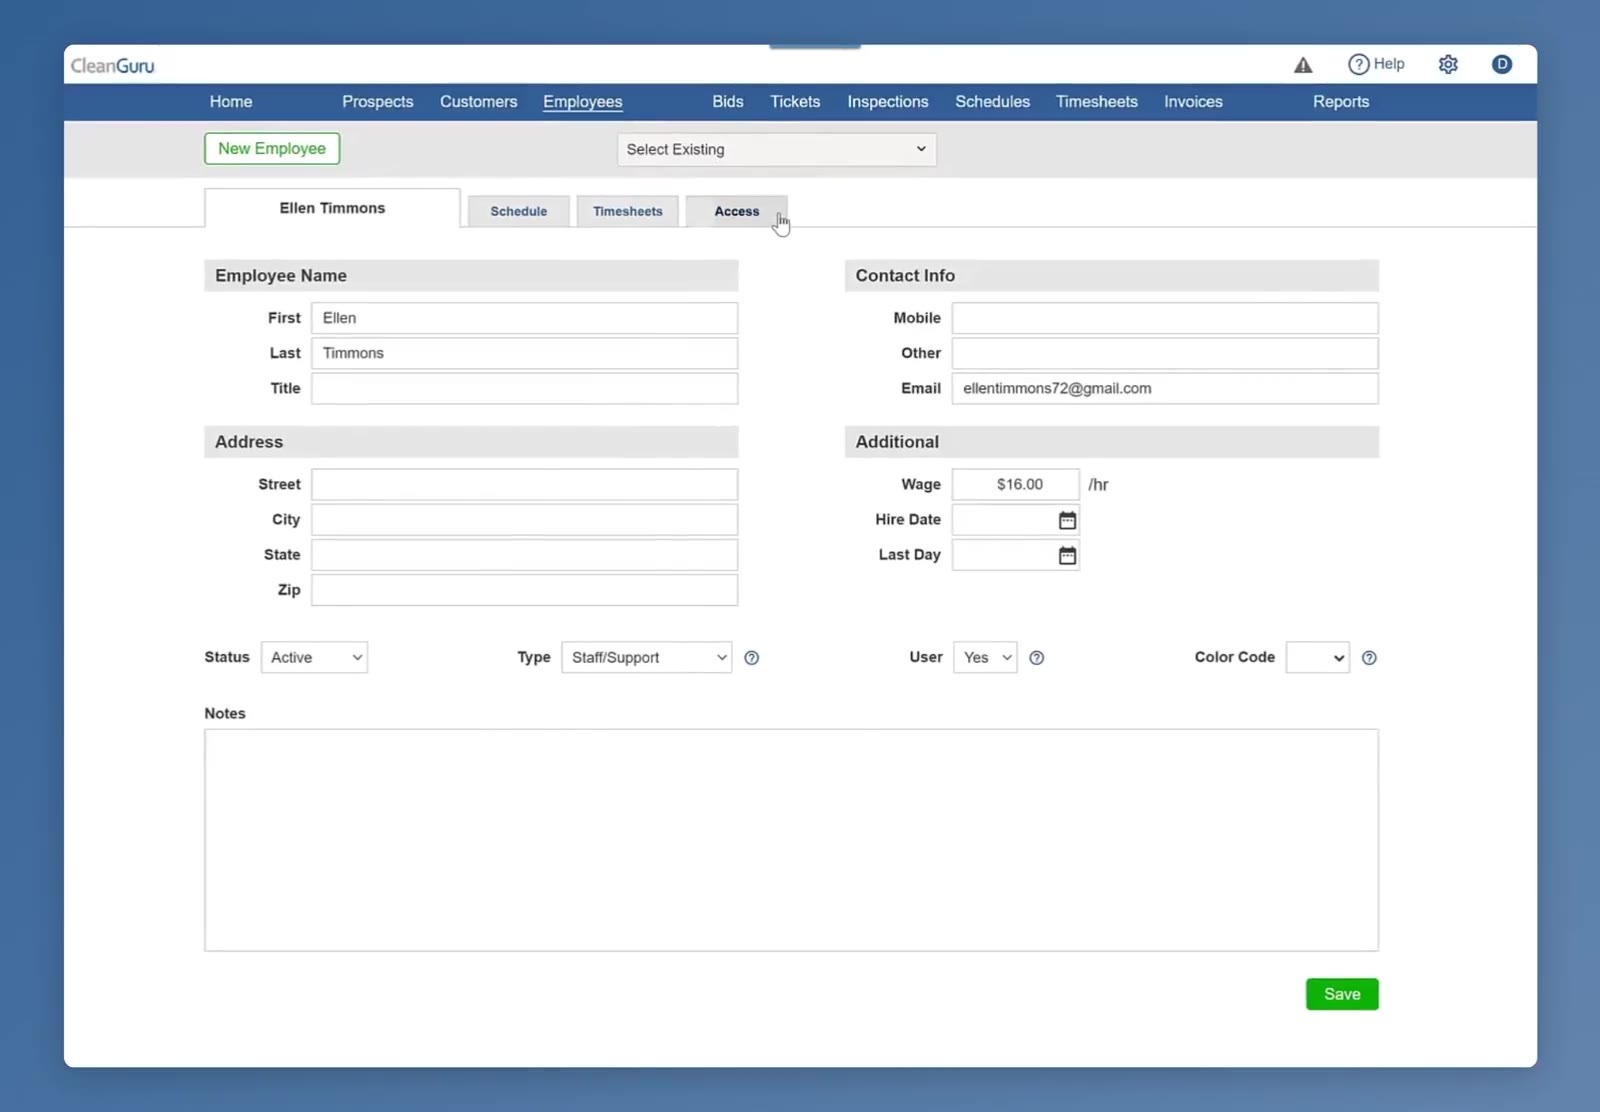The height and width of the screenshot is (1112, 1600).
Task: Click the Last name field containing Timmons
Action: (524, 353)
